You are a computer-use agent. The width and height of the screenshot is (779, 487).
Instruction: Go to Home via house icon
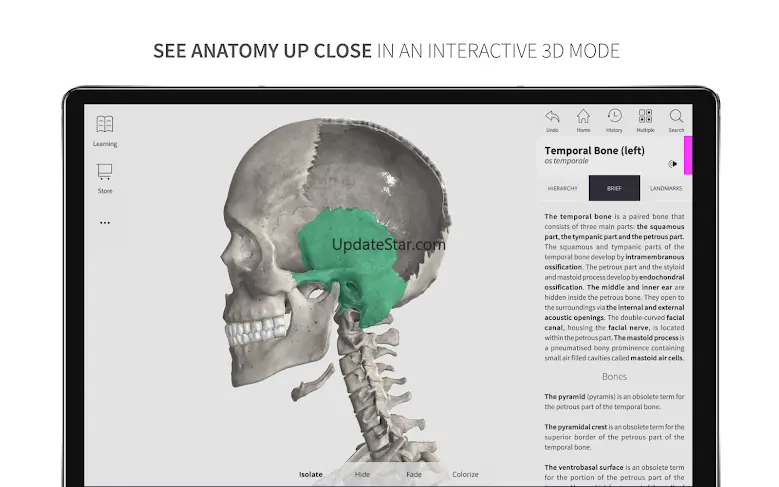coord(583,116)
